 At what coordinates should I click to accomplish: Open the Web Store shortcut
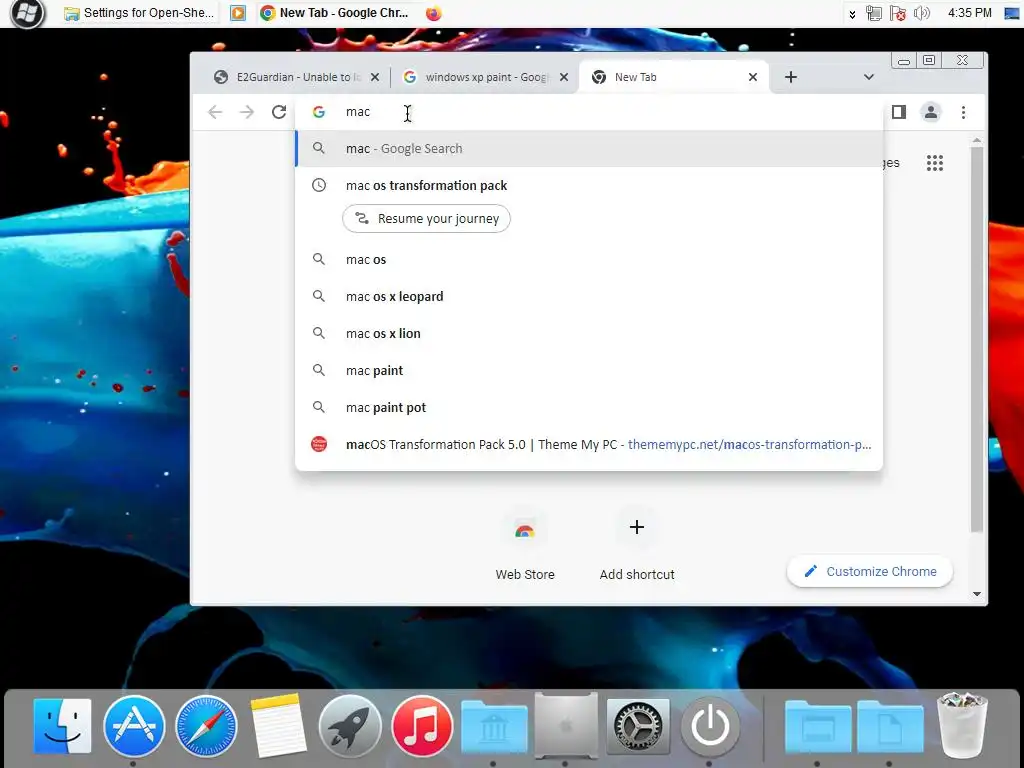click(525, 545)
